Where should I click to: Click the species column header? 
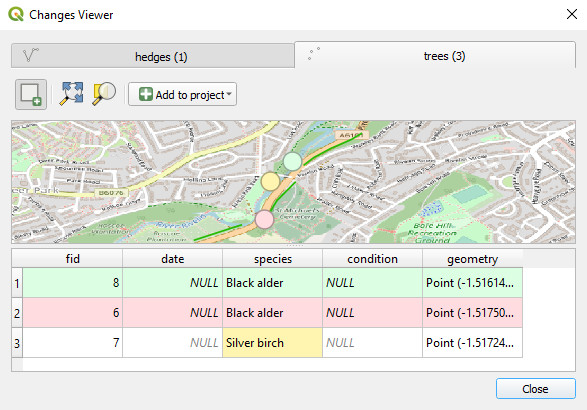pos(273,259)
